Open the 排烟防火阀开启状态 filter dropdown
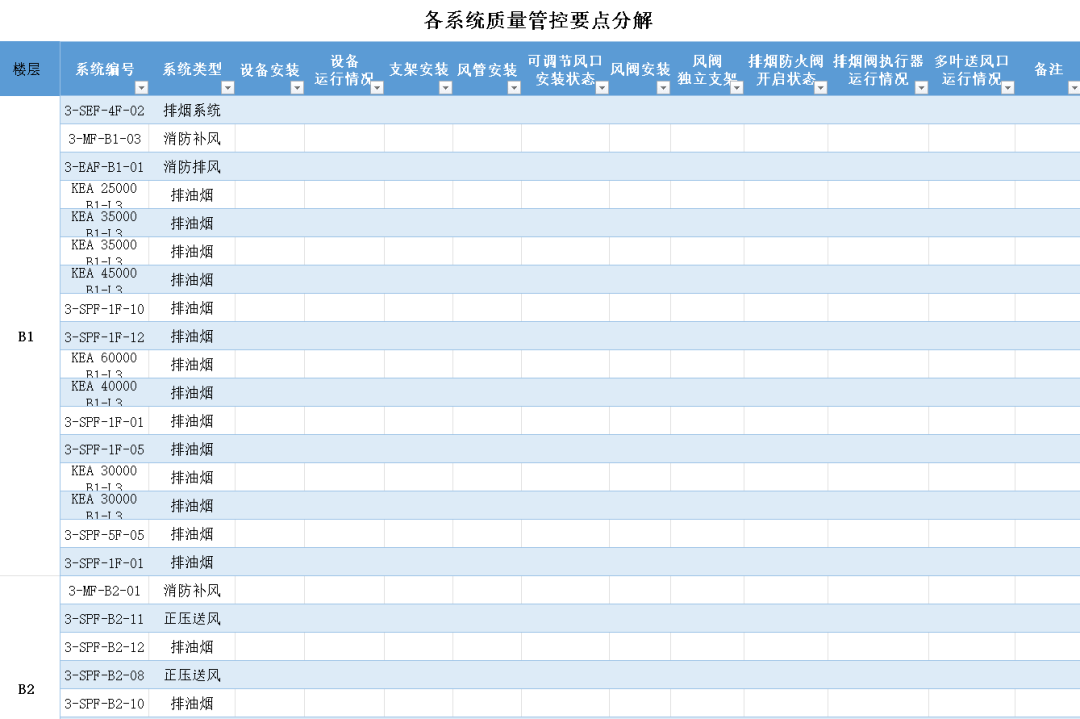 820,88
